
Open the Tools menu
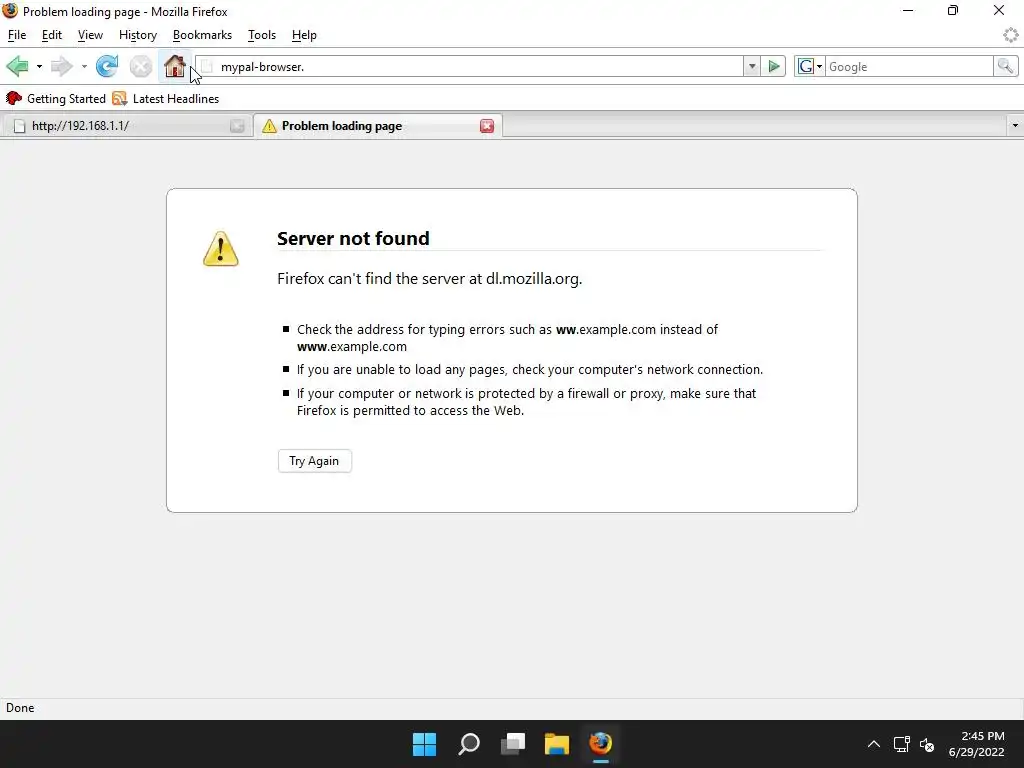click(262, 35)
